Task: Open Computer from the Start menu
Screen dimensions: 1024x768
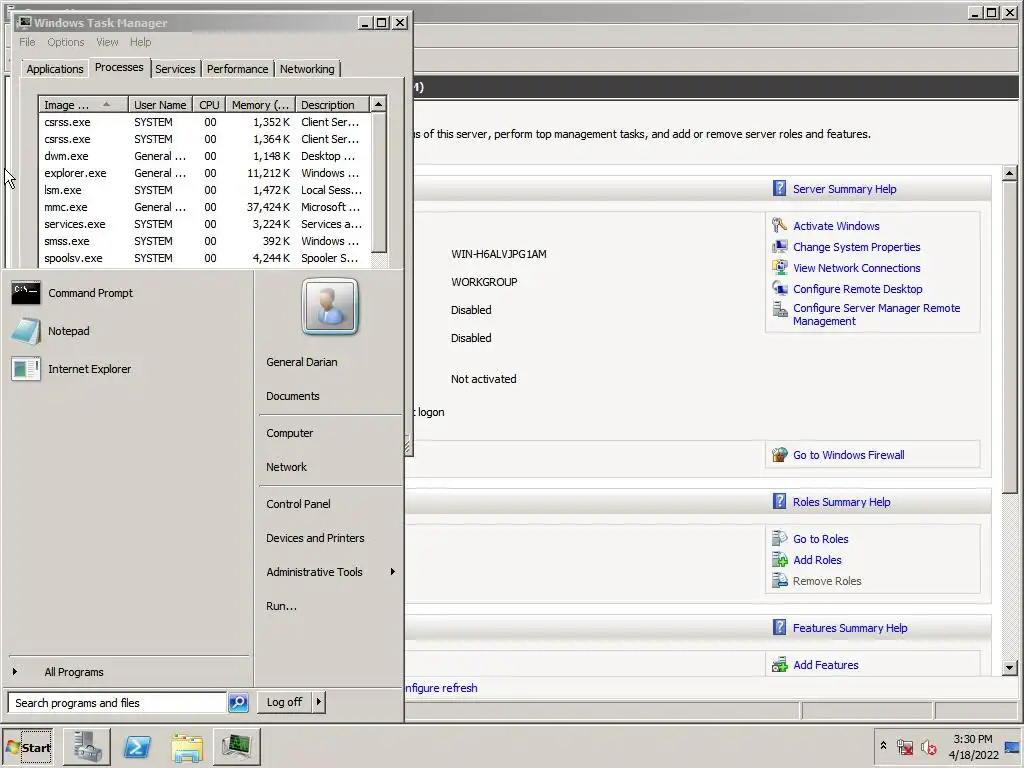Action: [x=290, y=433]
